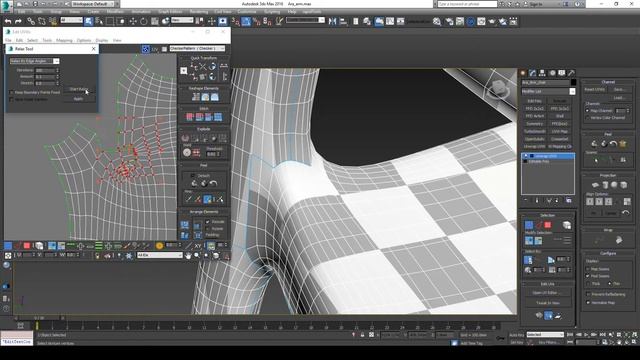The width and height of the screenshot is (640, 360).
Task: Toggle Rescale checkbox in Arrange Elements
Action: pos(207,222)
